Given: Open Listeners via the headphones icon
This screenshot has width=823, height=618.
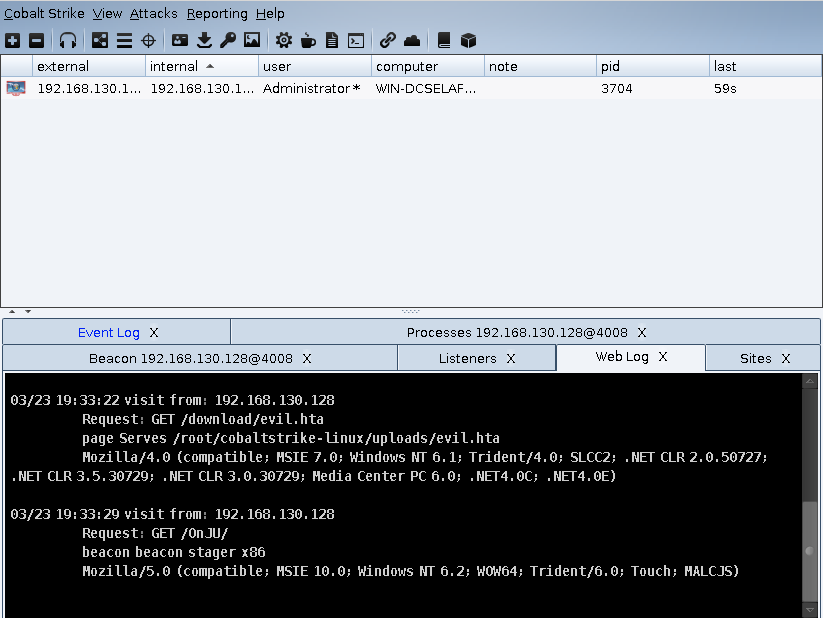Looking at the screenshot, I should coord(68,40).
